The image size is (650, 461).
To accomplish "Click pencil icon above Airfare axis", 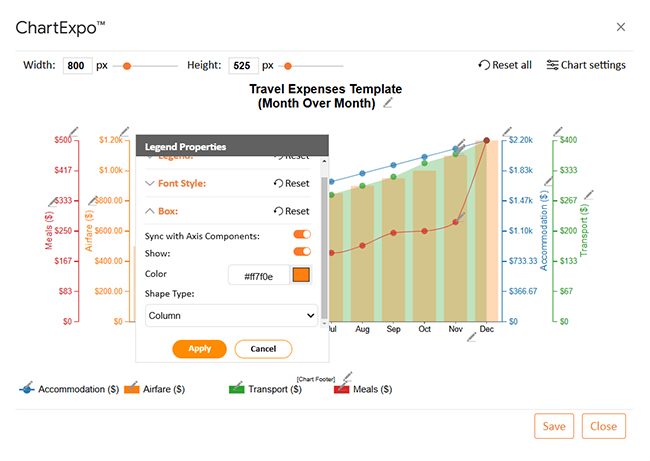I will (x=124, y=131).
